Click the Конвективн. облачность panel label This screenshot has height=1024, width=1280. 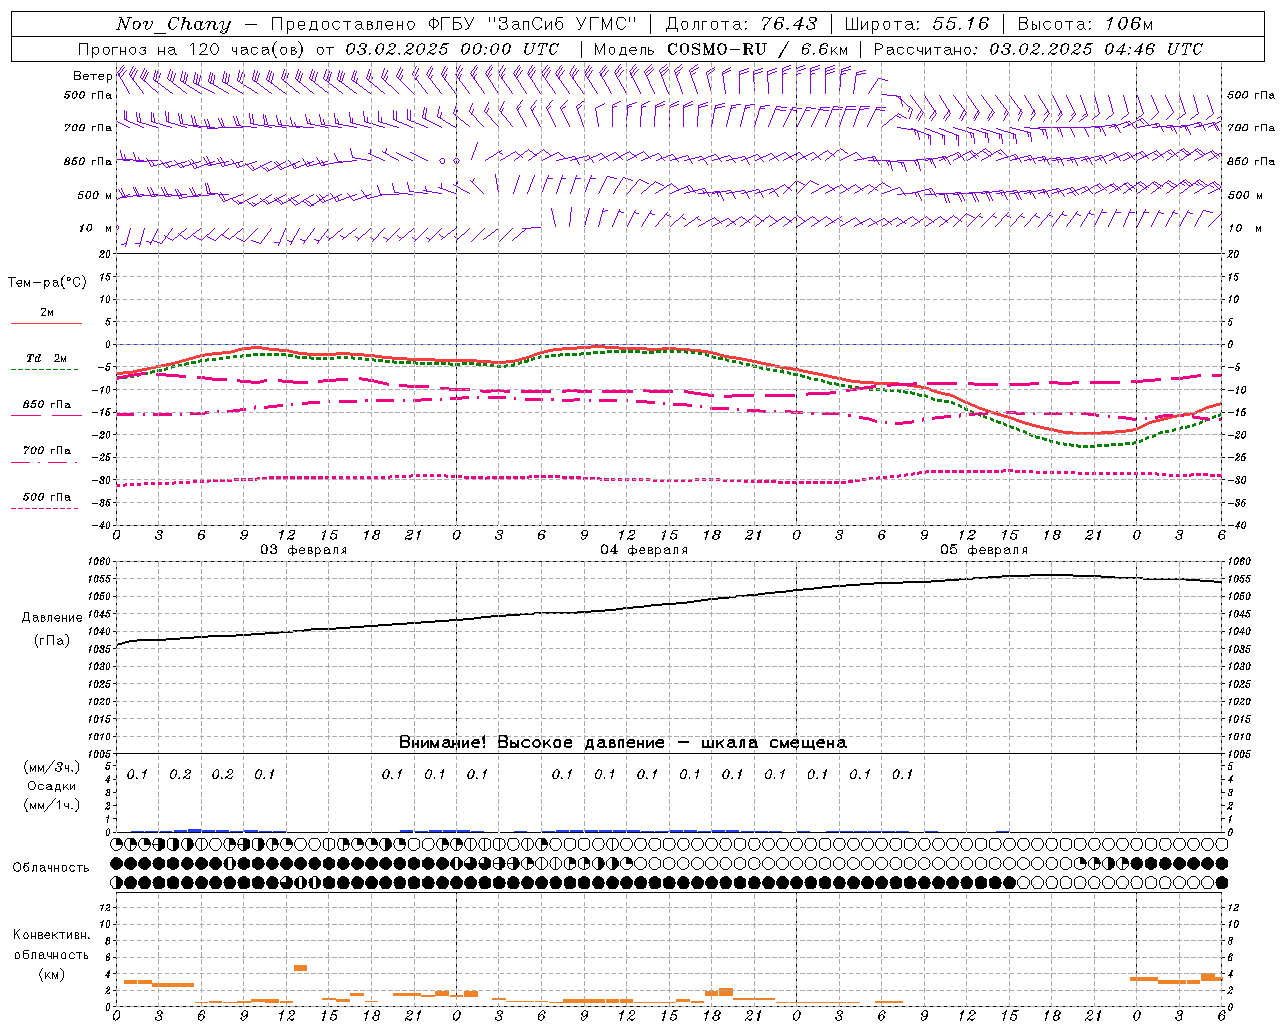[x=51, y=944]
